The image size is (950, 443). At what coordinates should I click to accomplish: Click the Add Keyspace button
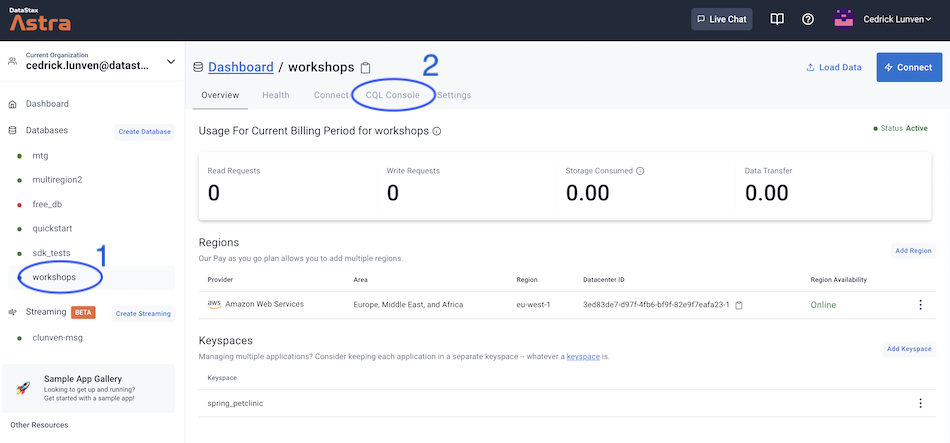tap(909, 349)
